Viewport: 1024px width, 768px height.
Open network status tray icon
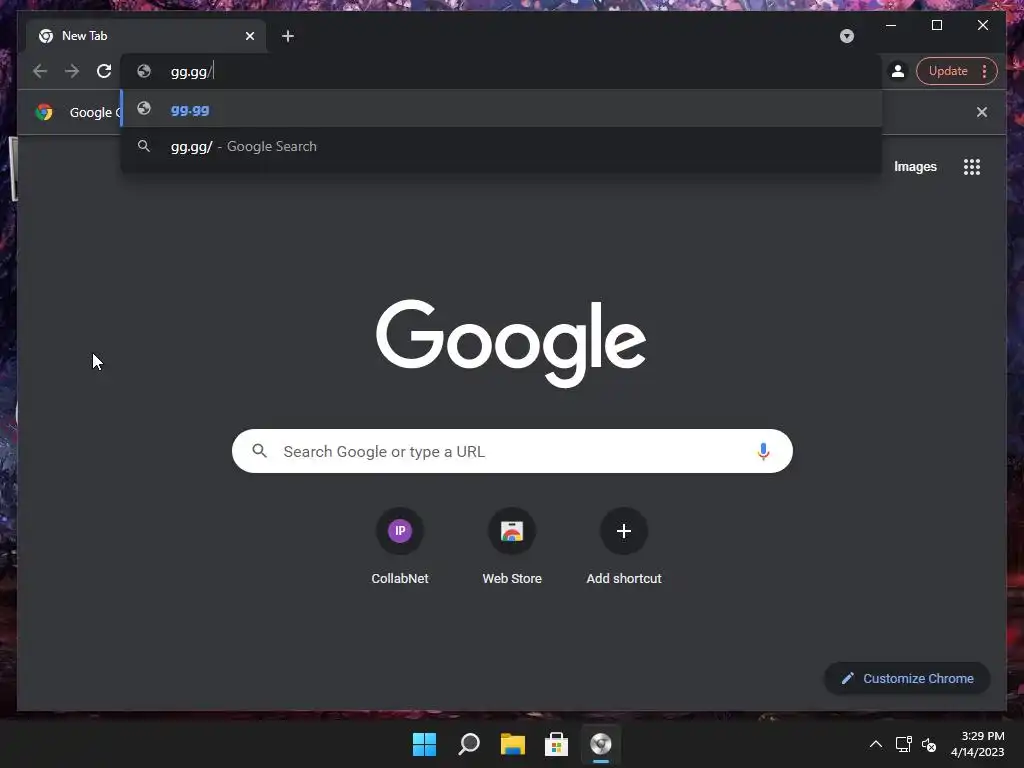click(x=903, y=744)
